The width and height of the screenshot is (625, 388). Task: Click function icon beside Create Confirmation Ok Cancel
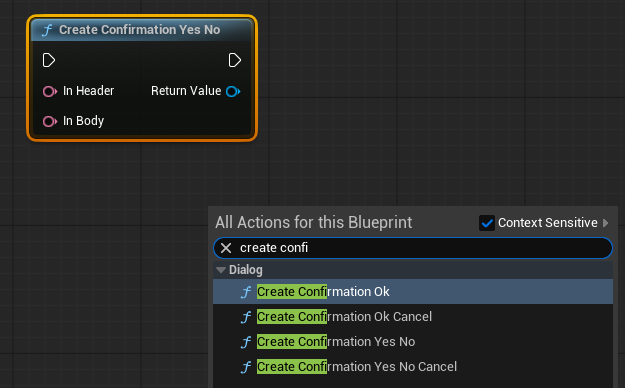tap(246, 317)
